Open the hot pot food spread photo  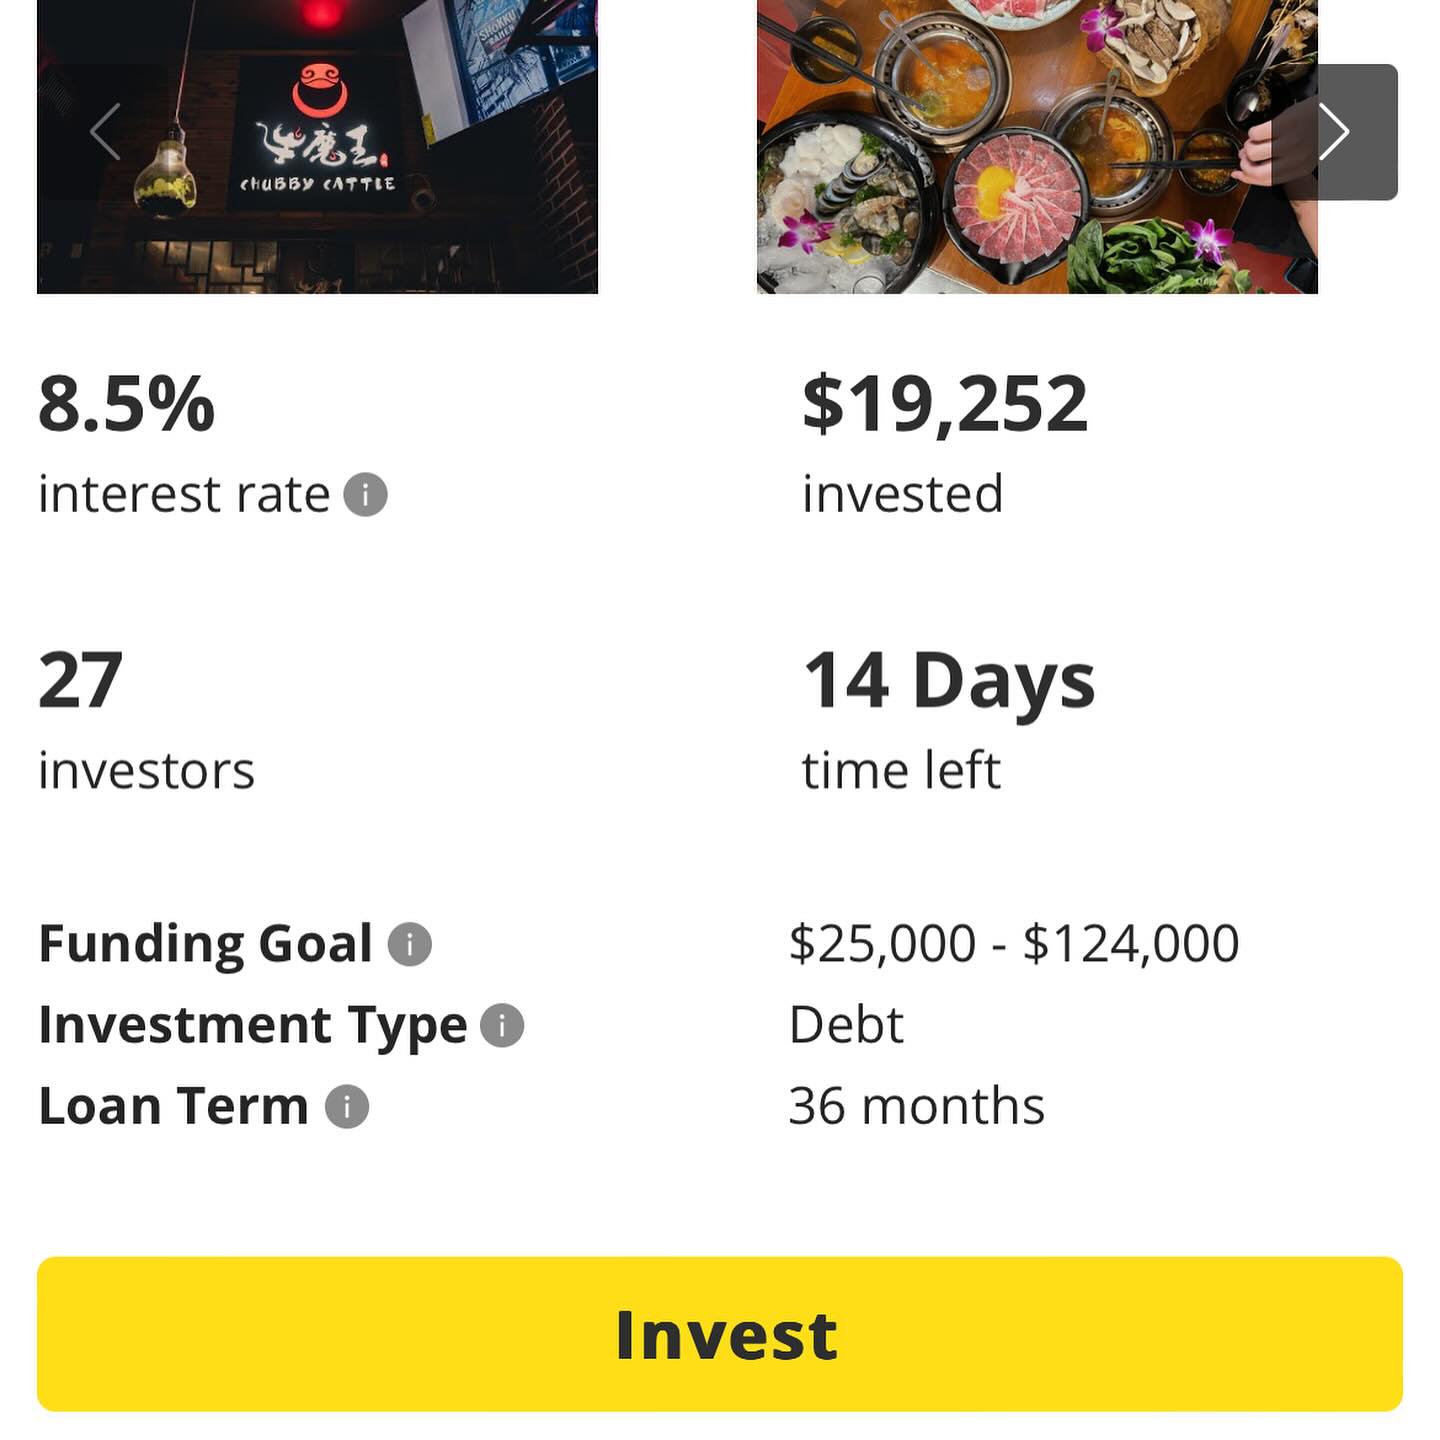point(1036,146)
